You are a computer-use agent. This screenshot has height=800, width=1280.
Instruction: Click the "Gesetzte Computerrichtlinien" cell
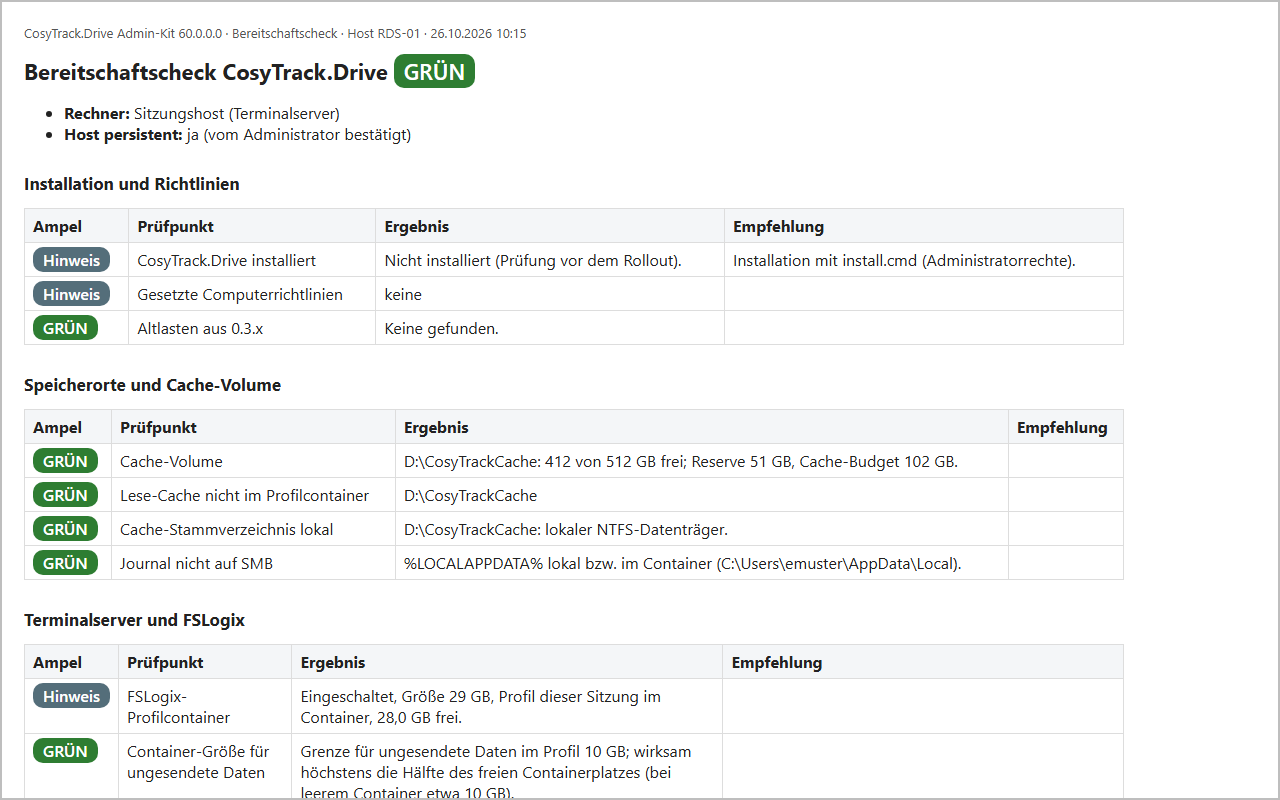click(x=252, y=294)
